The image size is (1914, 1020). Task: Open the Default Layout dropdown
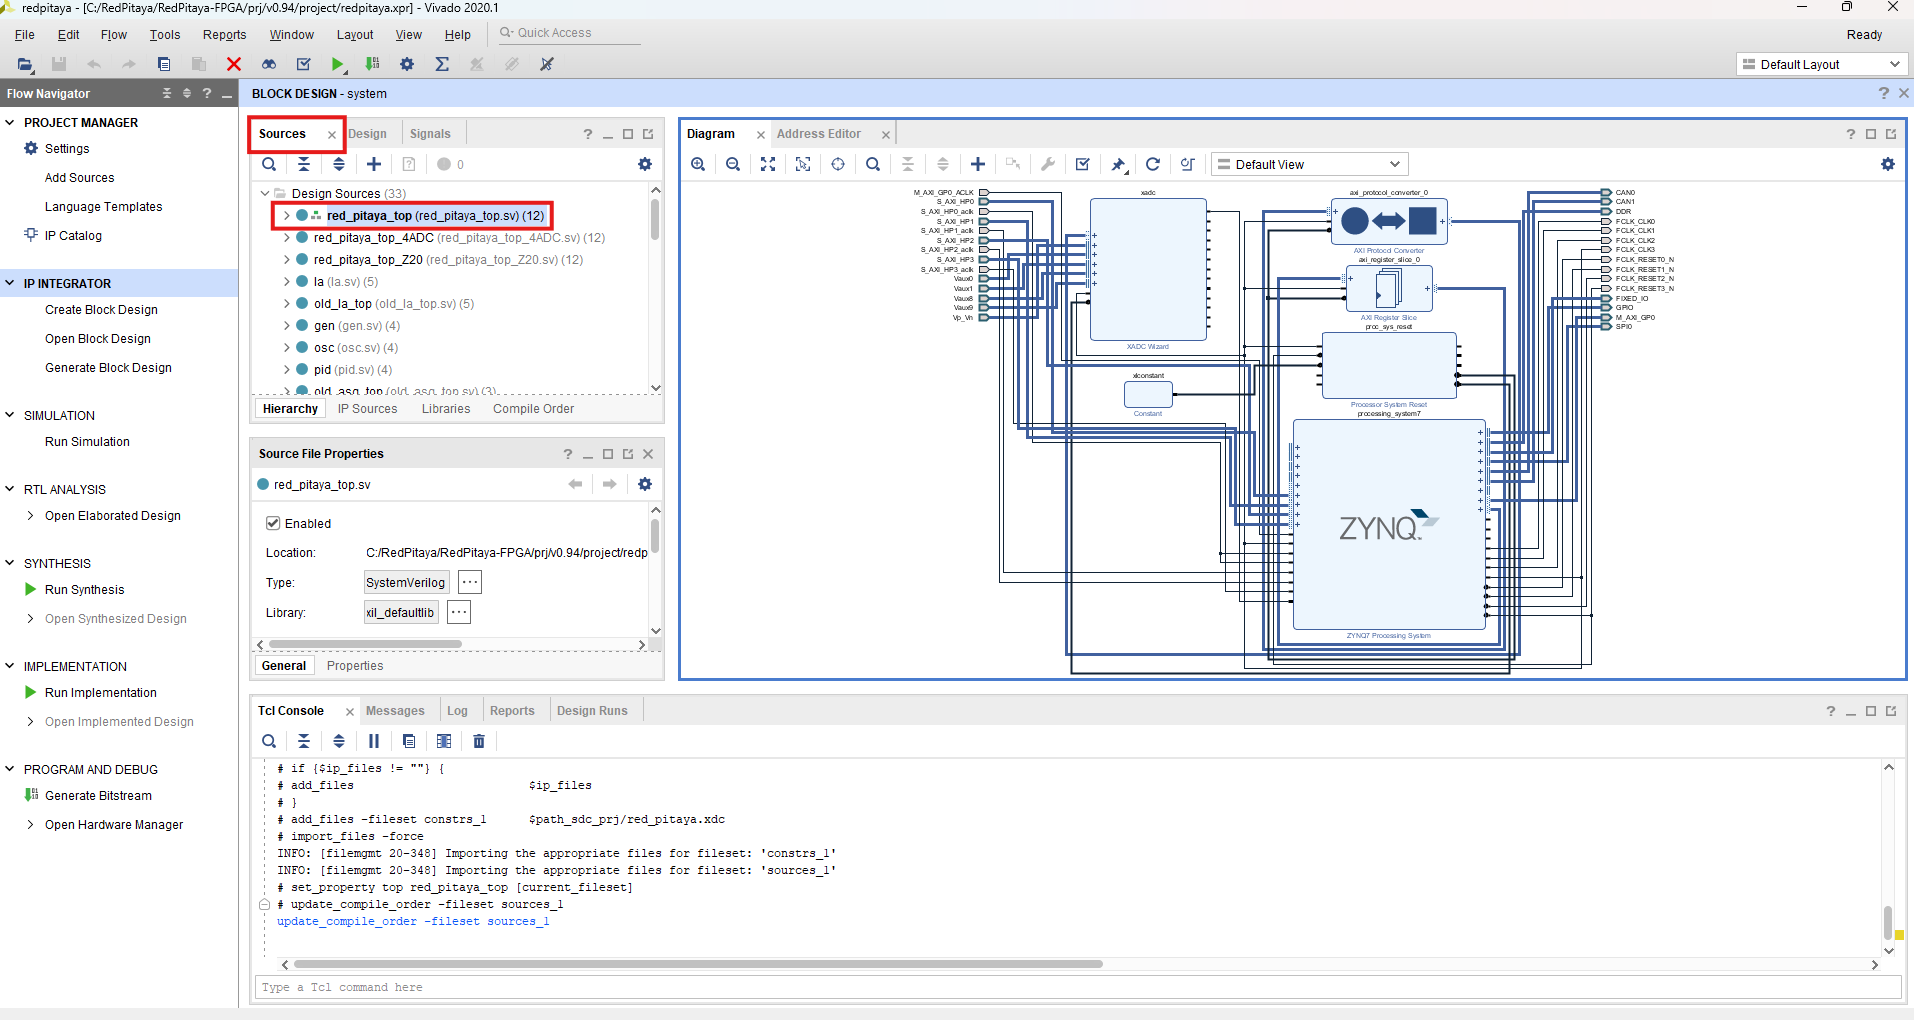[1822, 64]
